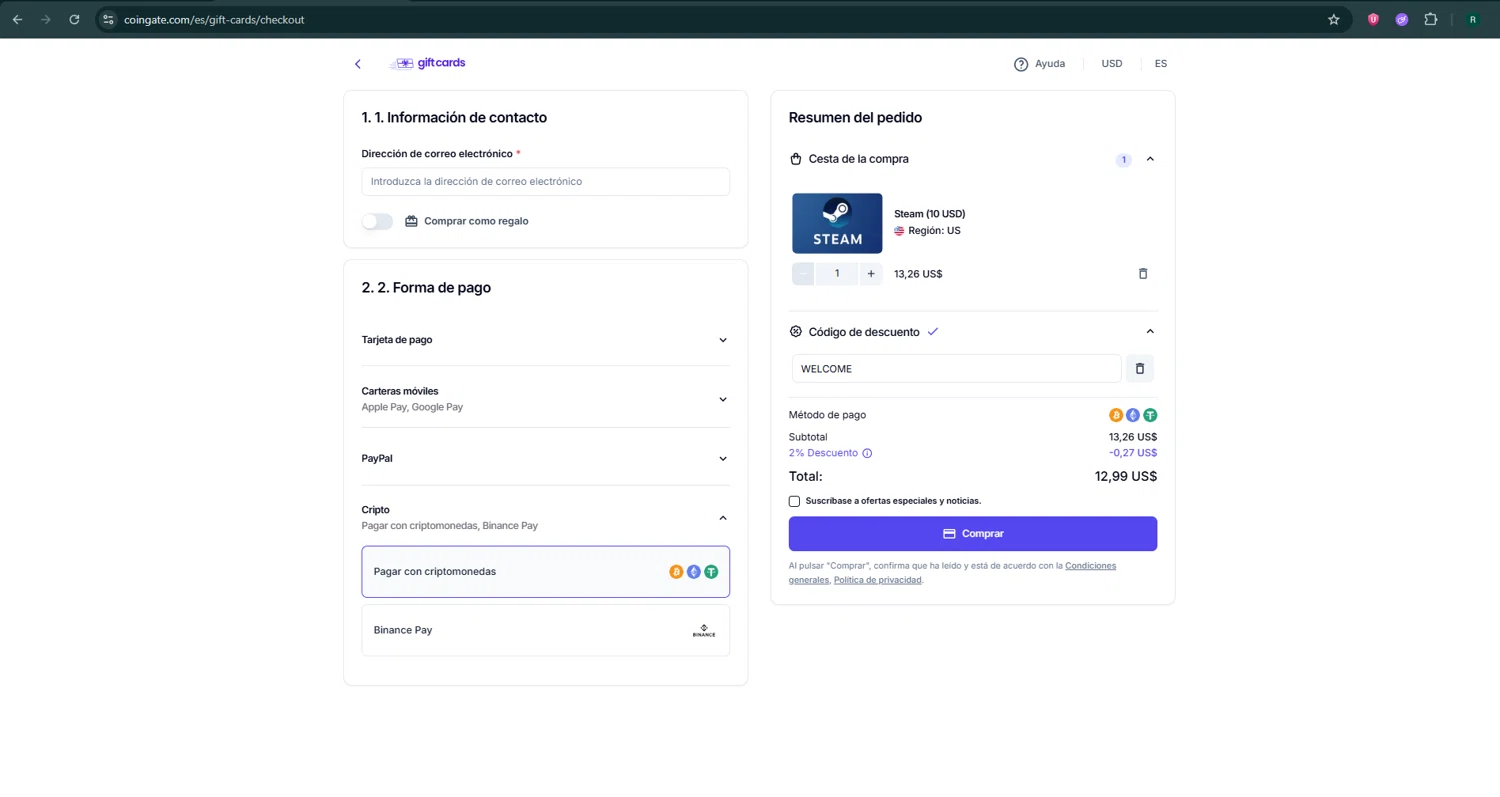Screen dimensions: 1500x797
Task: Click Bitcoin icon in Pagar con criptomonedas
Action: pos(676,572)
